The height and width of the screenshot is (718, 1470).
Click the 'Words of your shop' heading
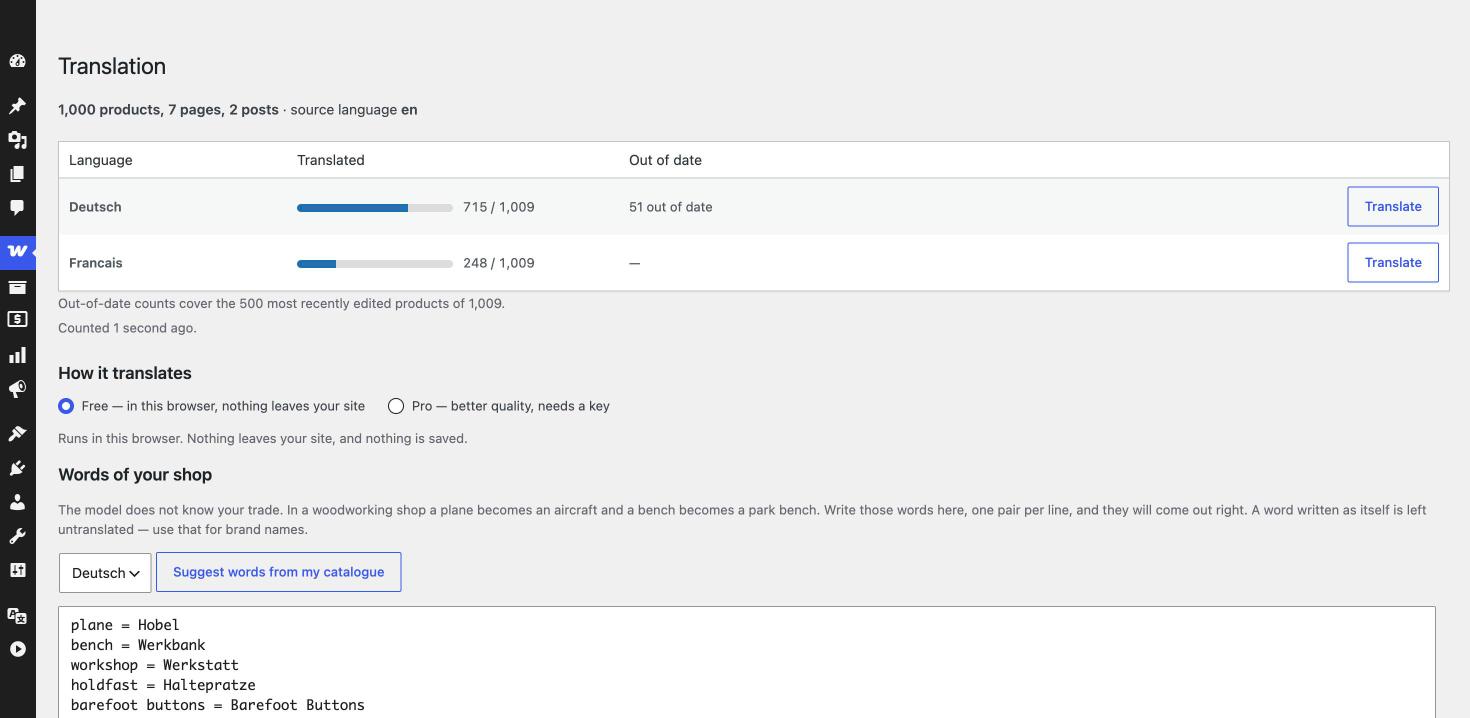tap(135, 475)
